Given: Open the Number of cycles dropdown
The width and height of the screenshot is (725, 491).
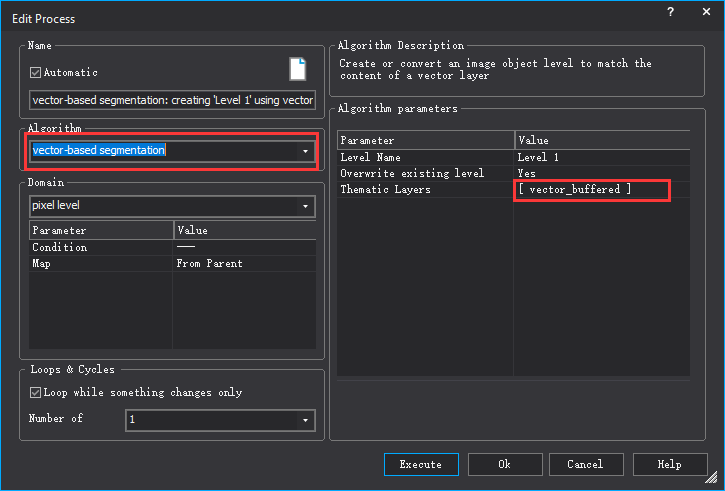Looking at the screenshot, I should click(304, 420).
